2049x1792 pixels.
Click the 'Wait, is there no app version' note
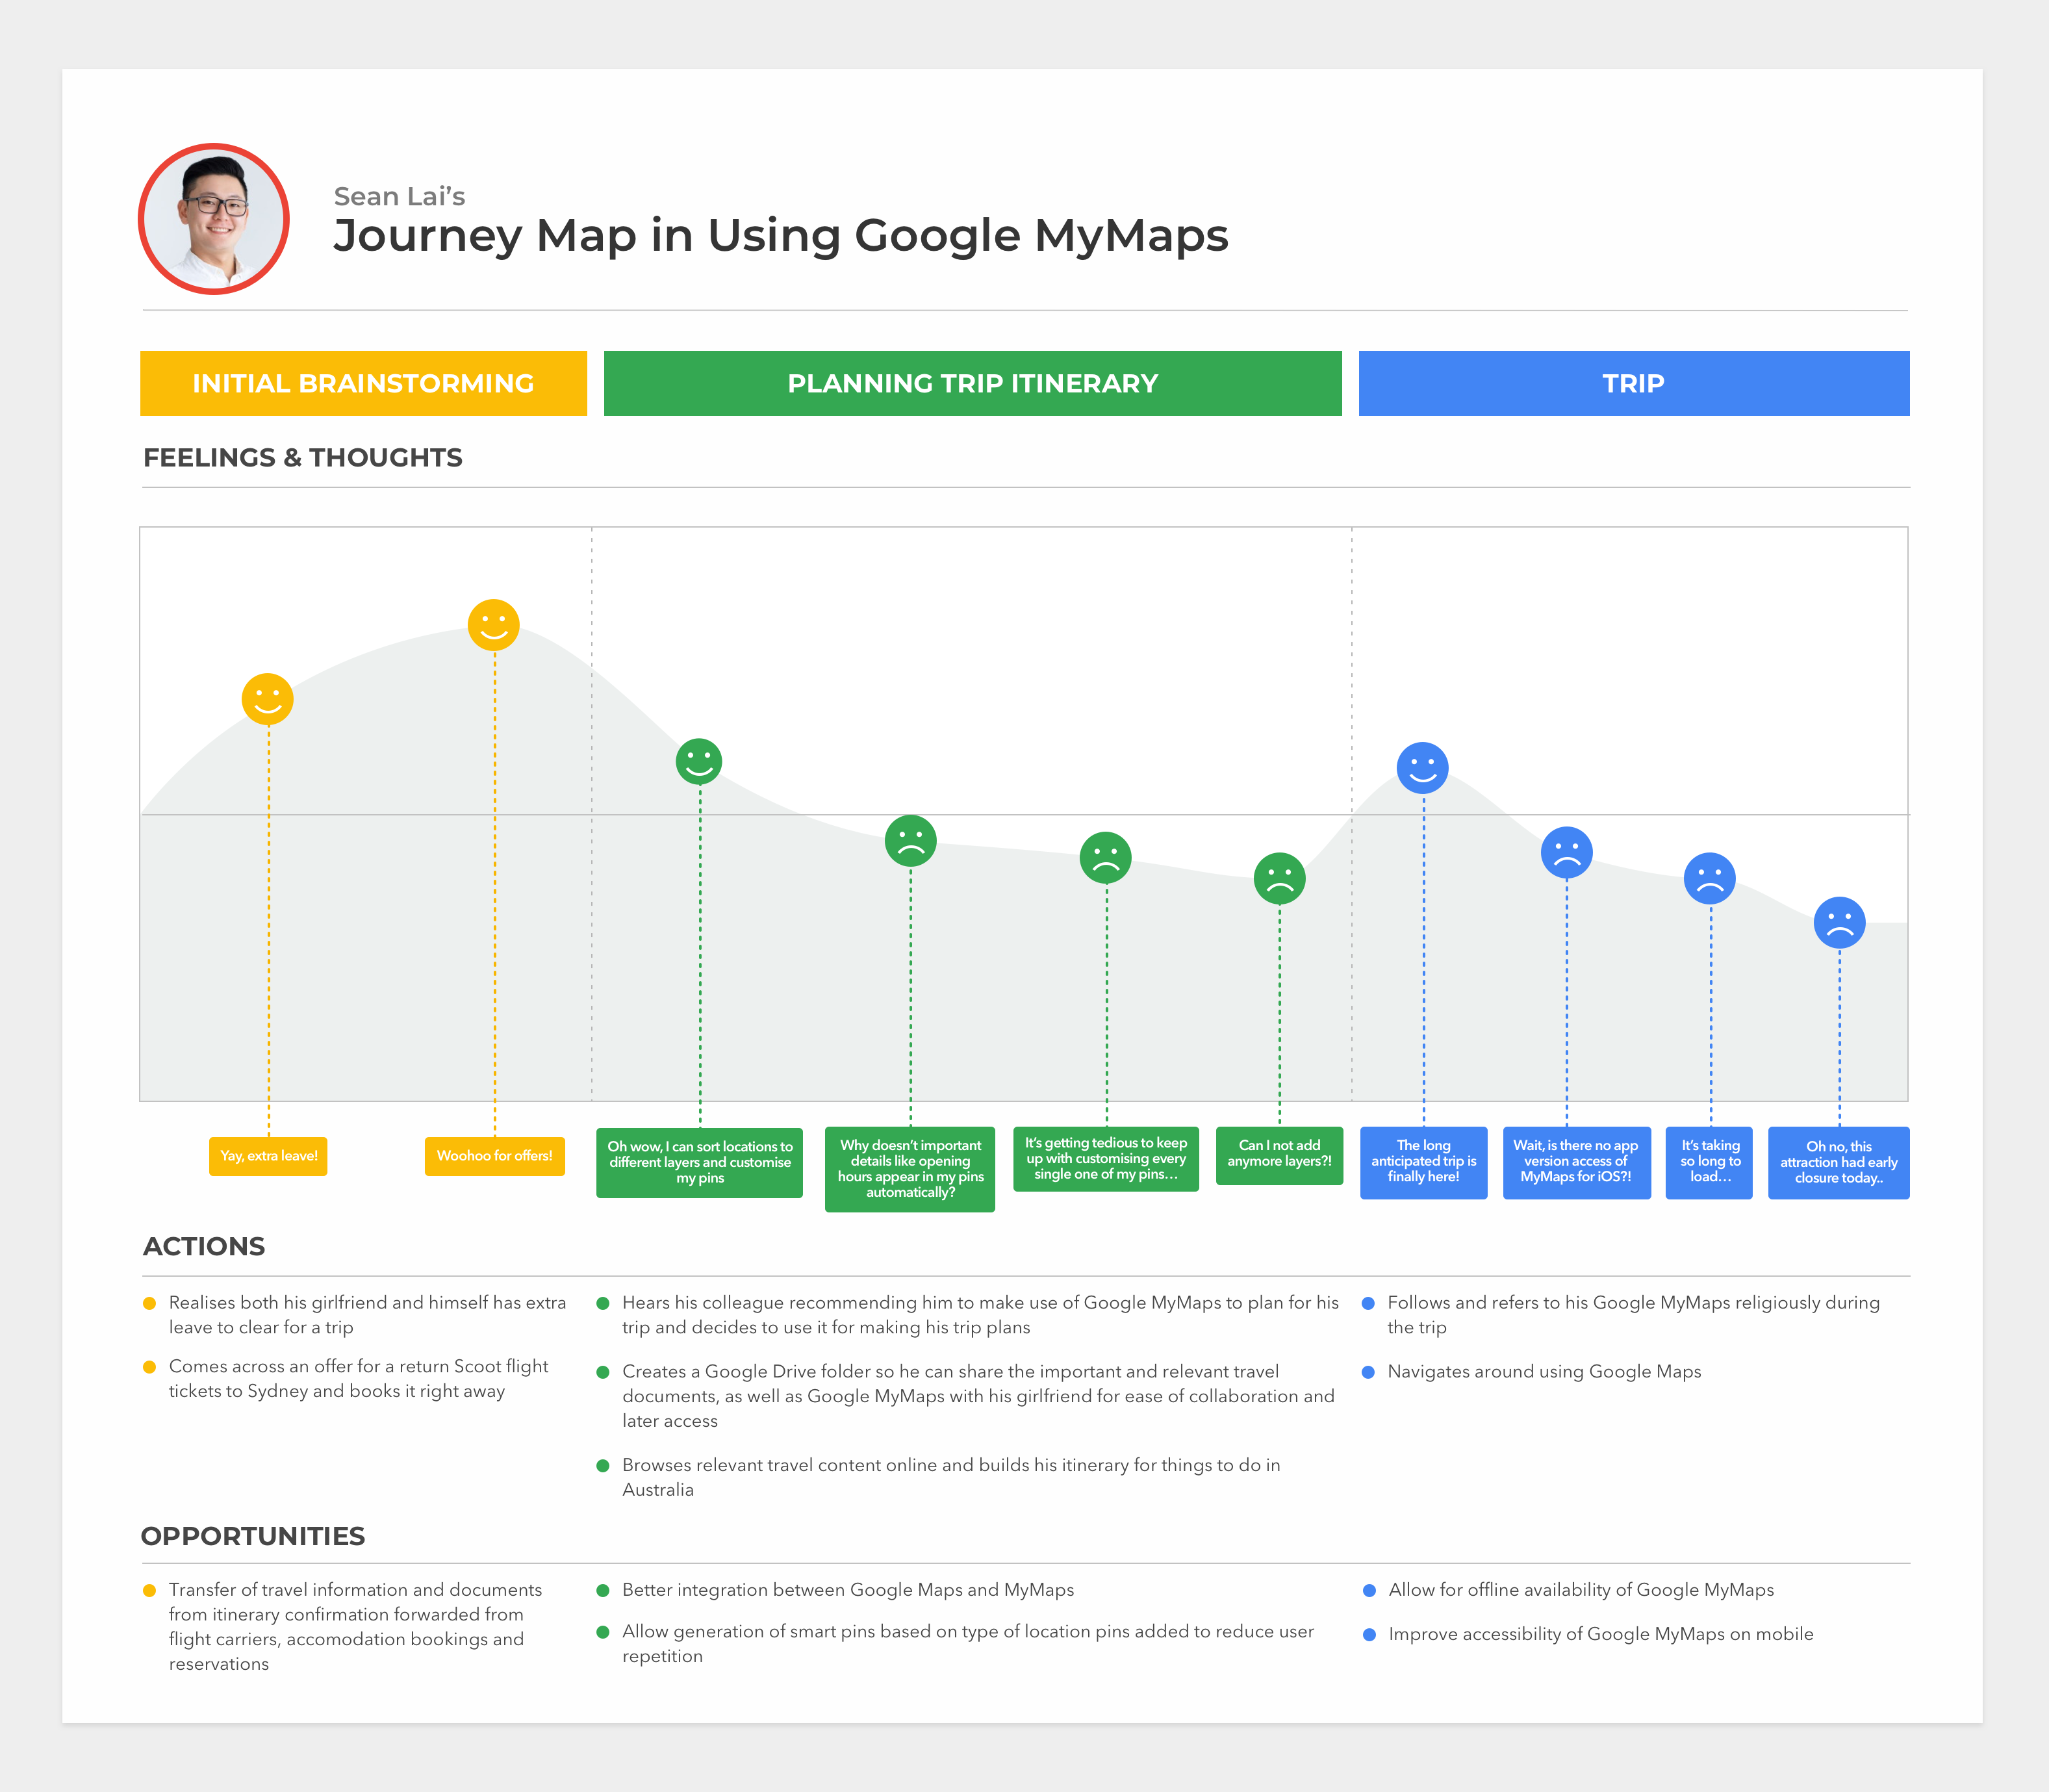pyautogui.click(x=1577, y=1163)
